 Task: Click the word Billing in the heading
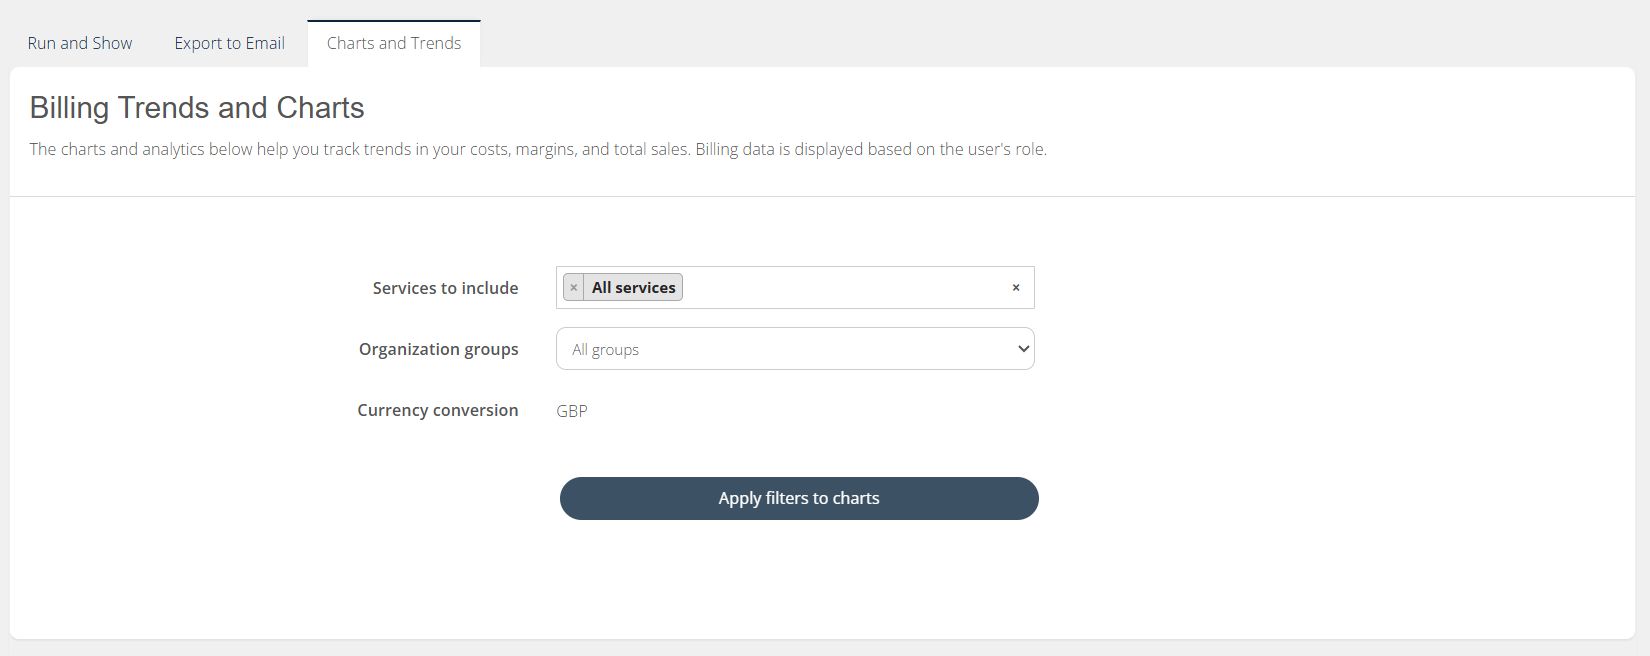pos(69,108)
